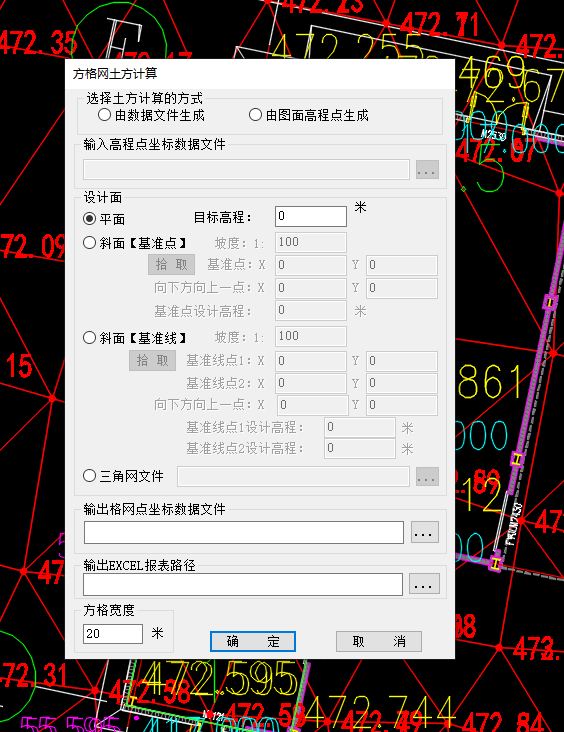Click 基准点设计高程 input field
The height and width of the screenshot is (732, 564).
point(310,310)
